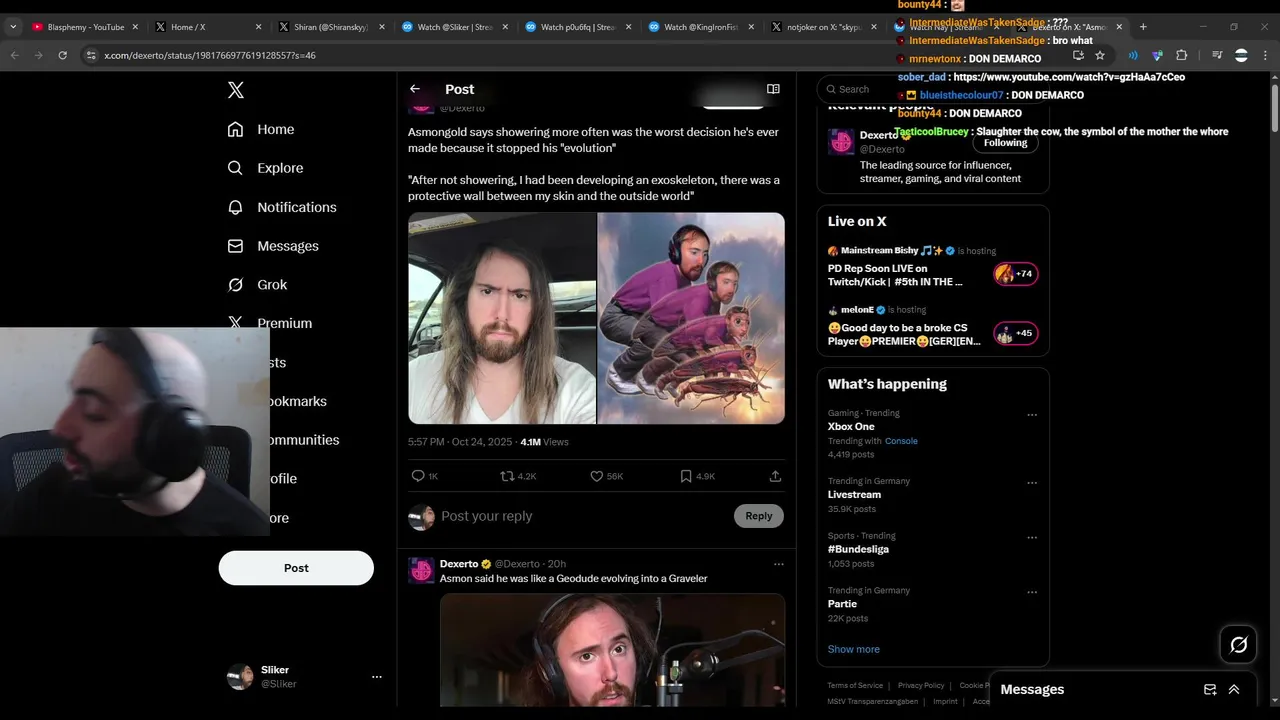Switch to the Watch p0u6fq stream tab
This screenshot has width=1280, height=720.
[x=578, y=27]
